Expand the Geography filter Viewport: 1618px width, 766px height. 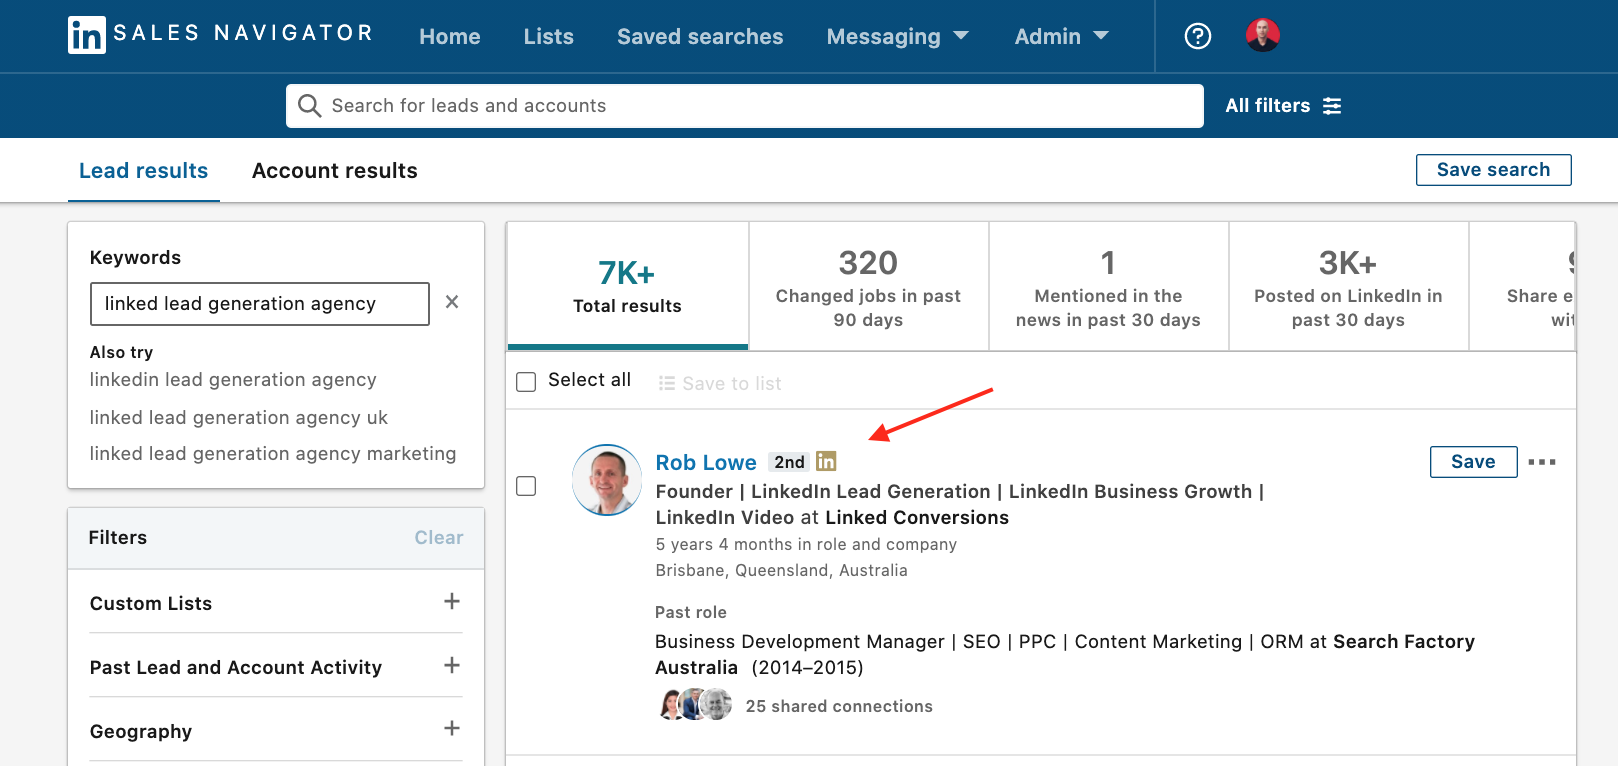point(452,728)
